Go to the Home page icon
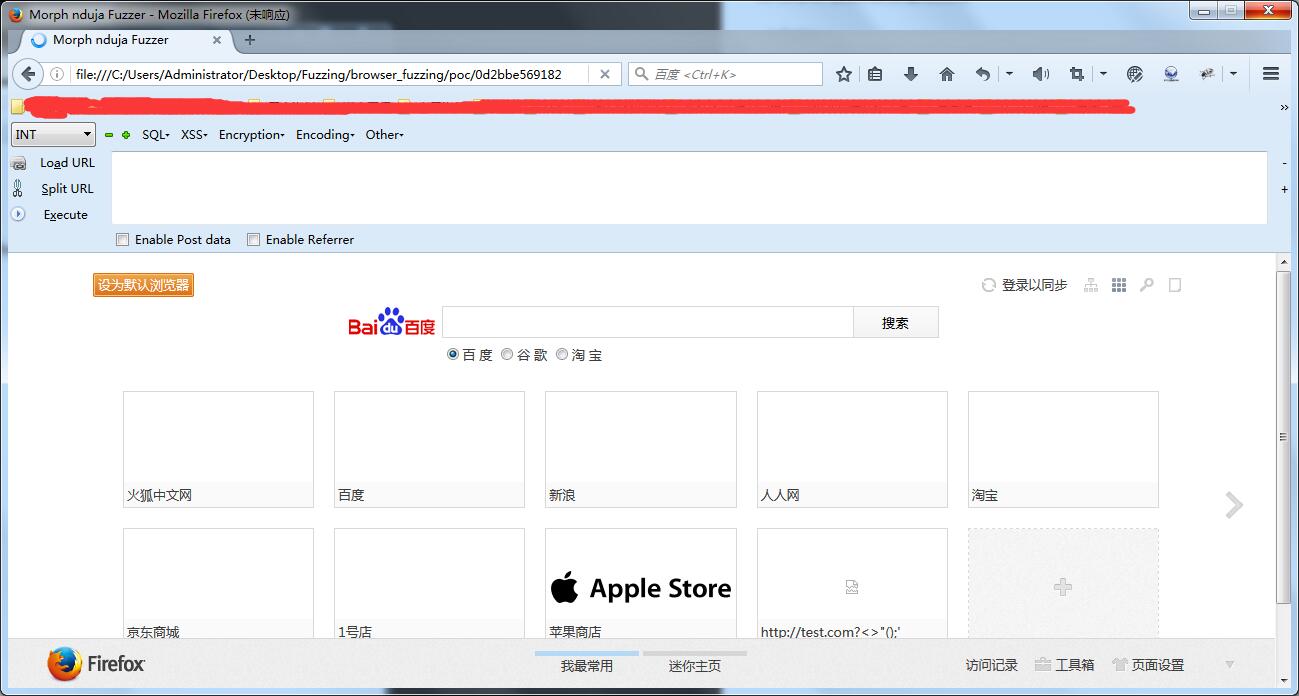Screen dimensions: 1299x696 [947, 74]
